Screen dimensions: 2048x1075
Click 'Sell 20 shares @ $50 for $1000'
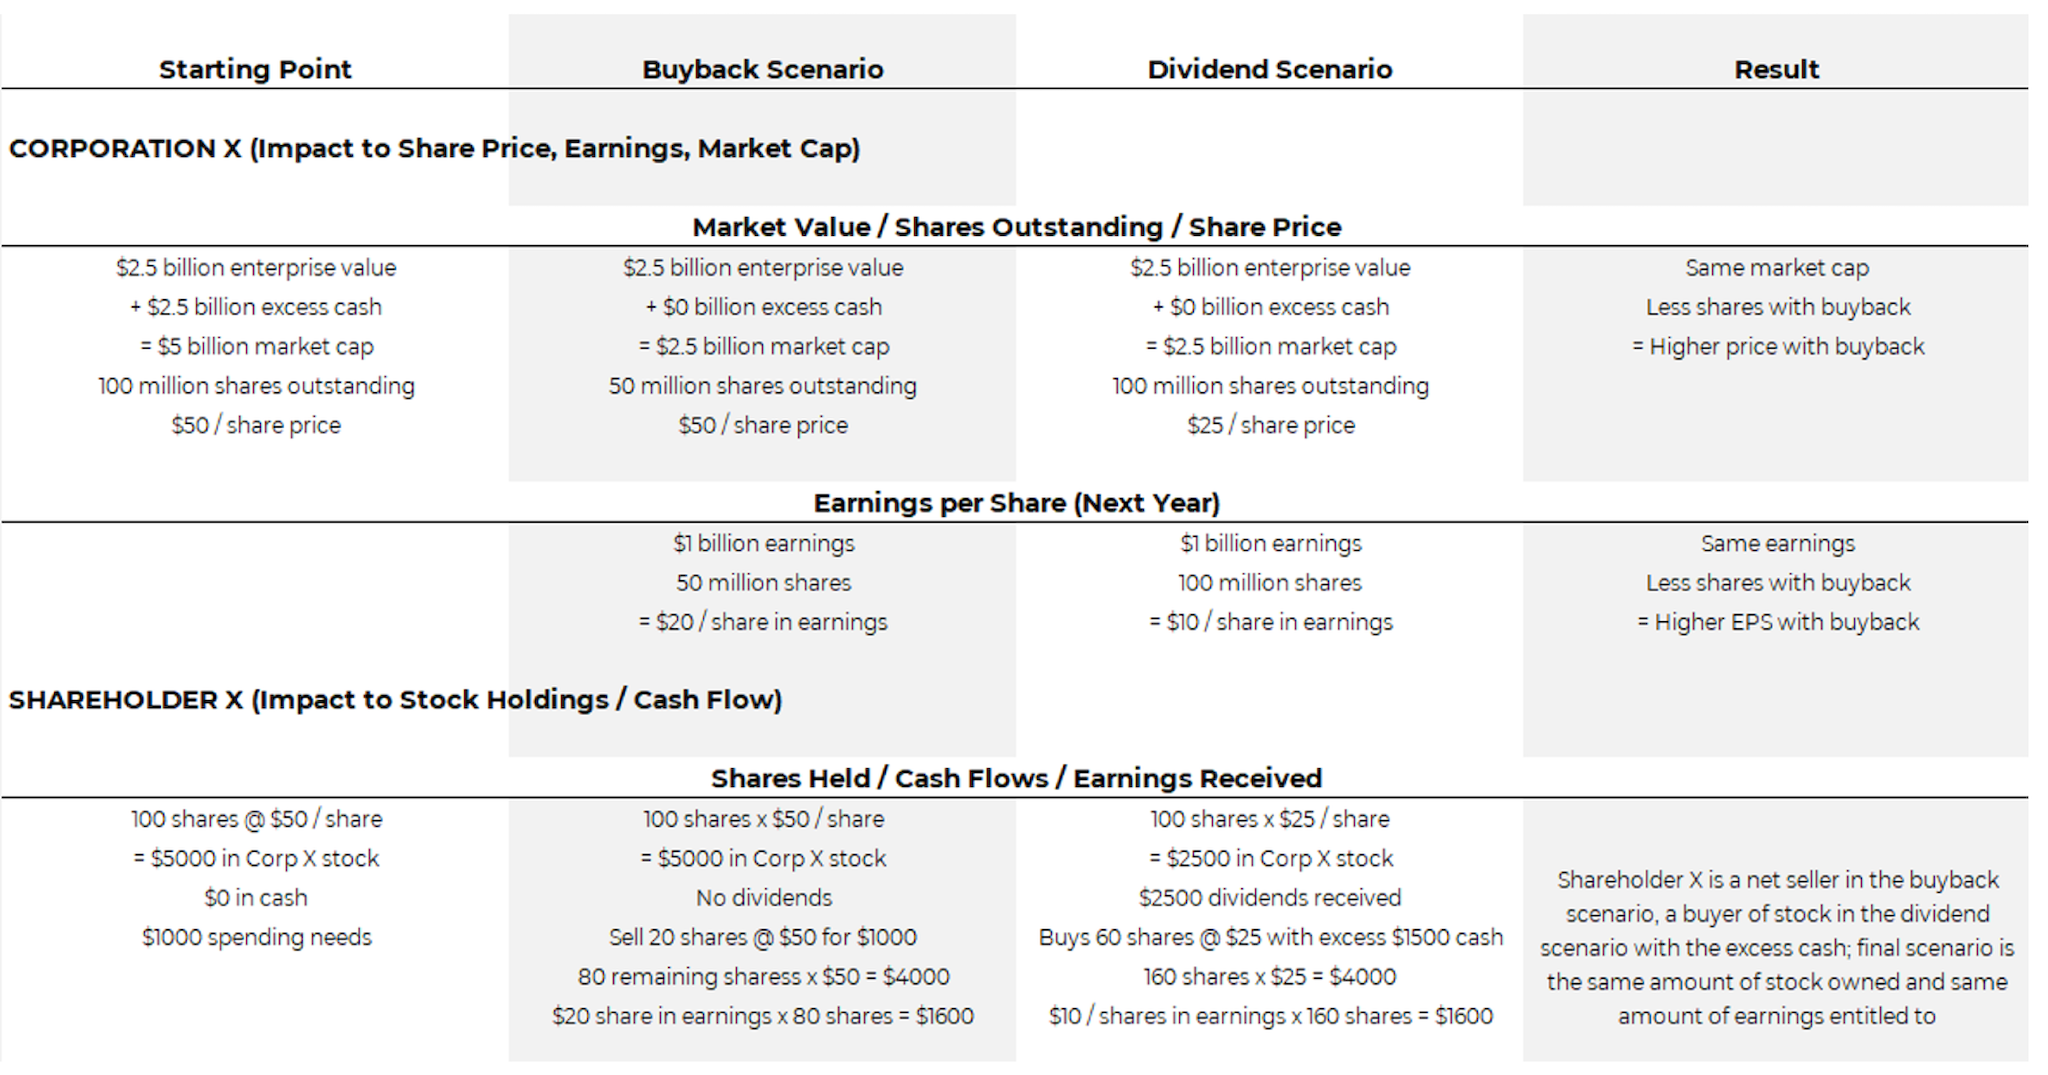tap(762, 937)
